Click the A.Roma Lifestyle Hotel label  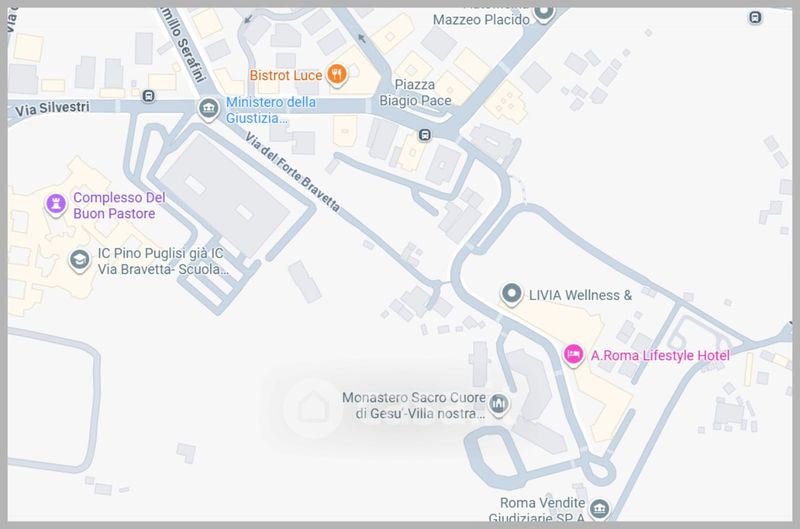pos(660,356)
